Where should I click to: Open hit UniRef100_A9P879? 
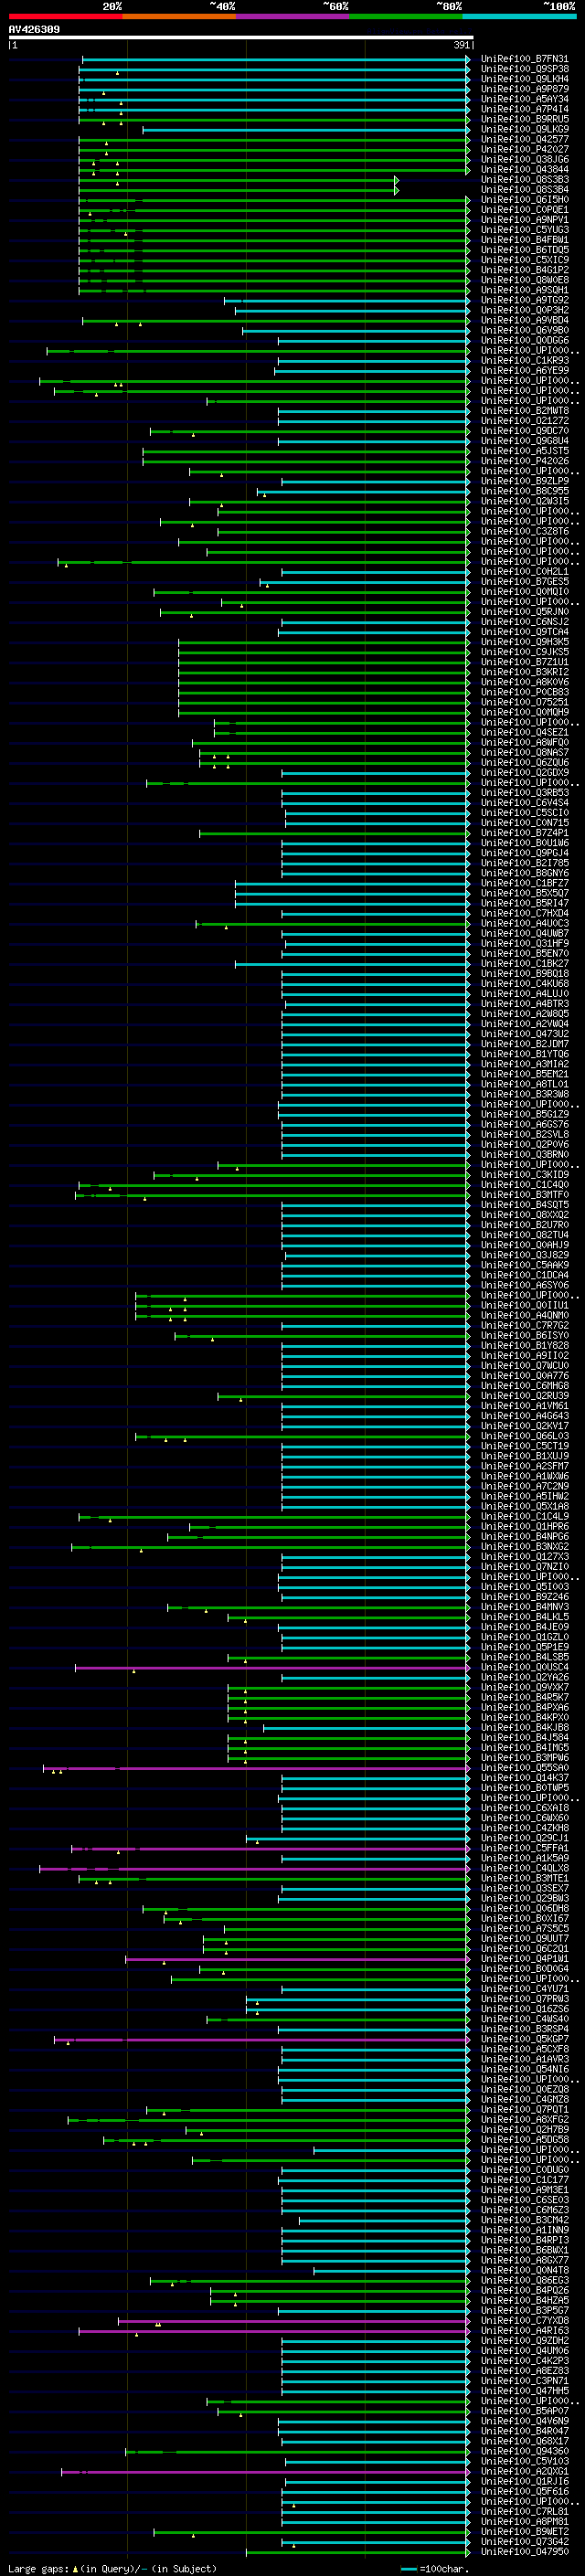(x=525, y=89)
